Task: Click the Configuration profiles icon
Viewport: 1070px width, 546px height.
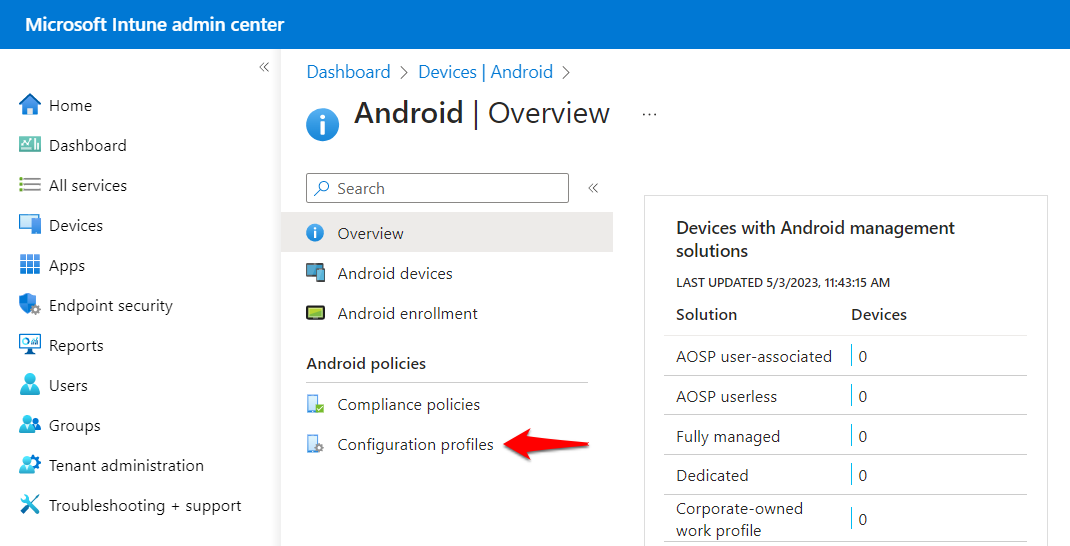Action: [315, 444]
